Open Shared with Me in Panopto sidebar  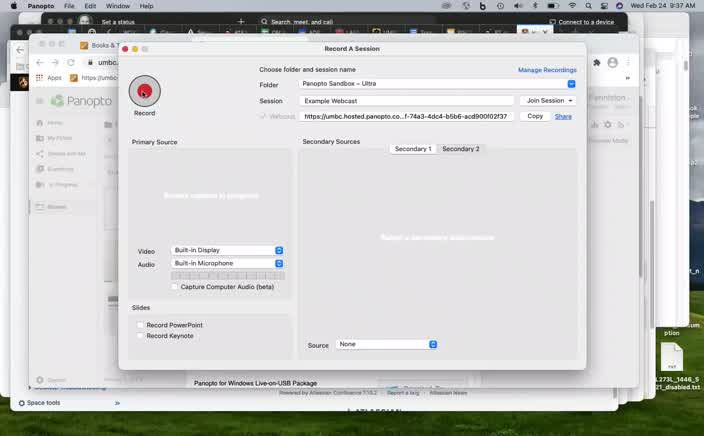(61, 154)
